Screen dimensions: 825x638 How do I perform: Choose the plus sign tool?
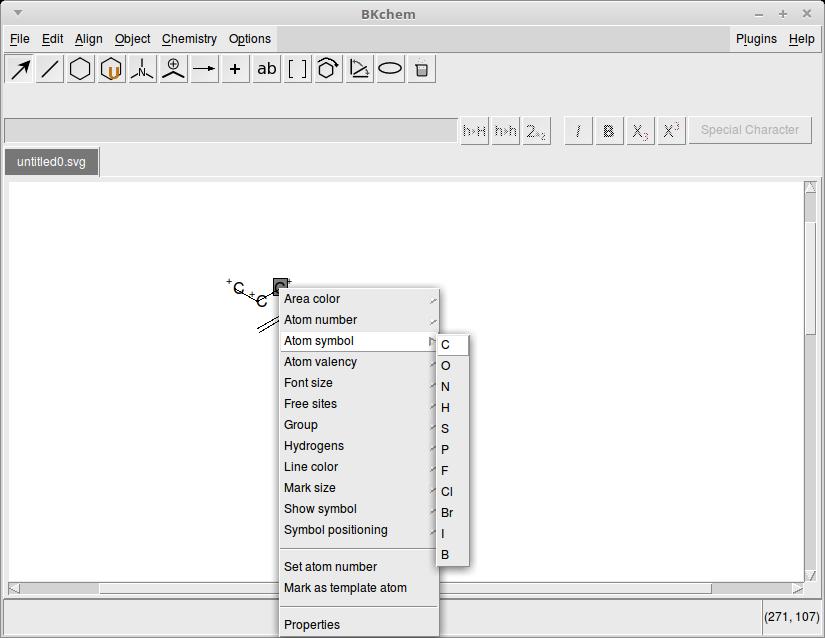tap(236, 69)
